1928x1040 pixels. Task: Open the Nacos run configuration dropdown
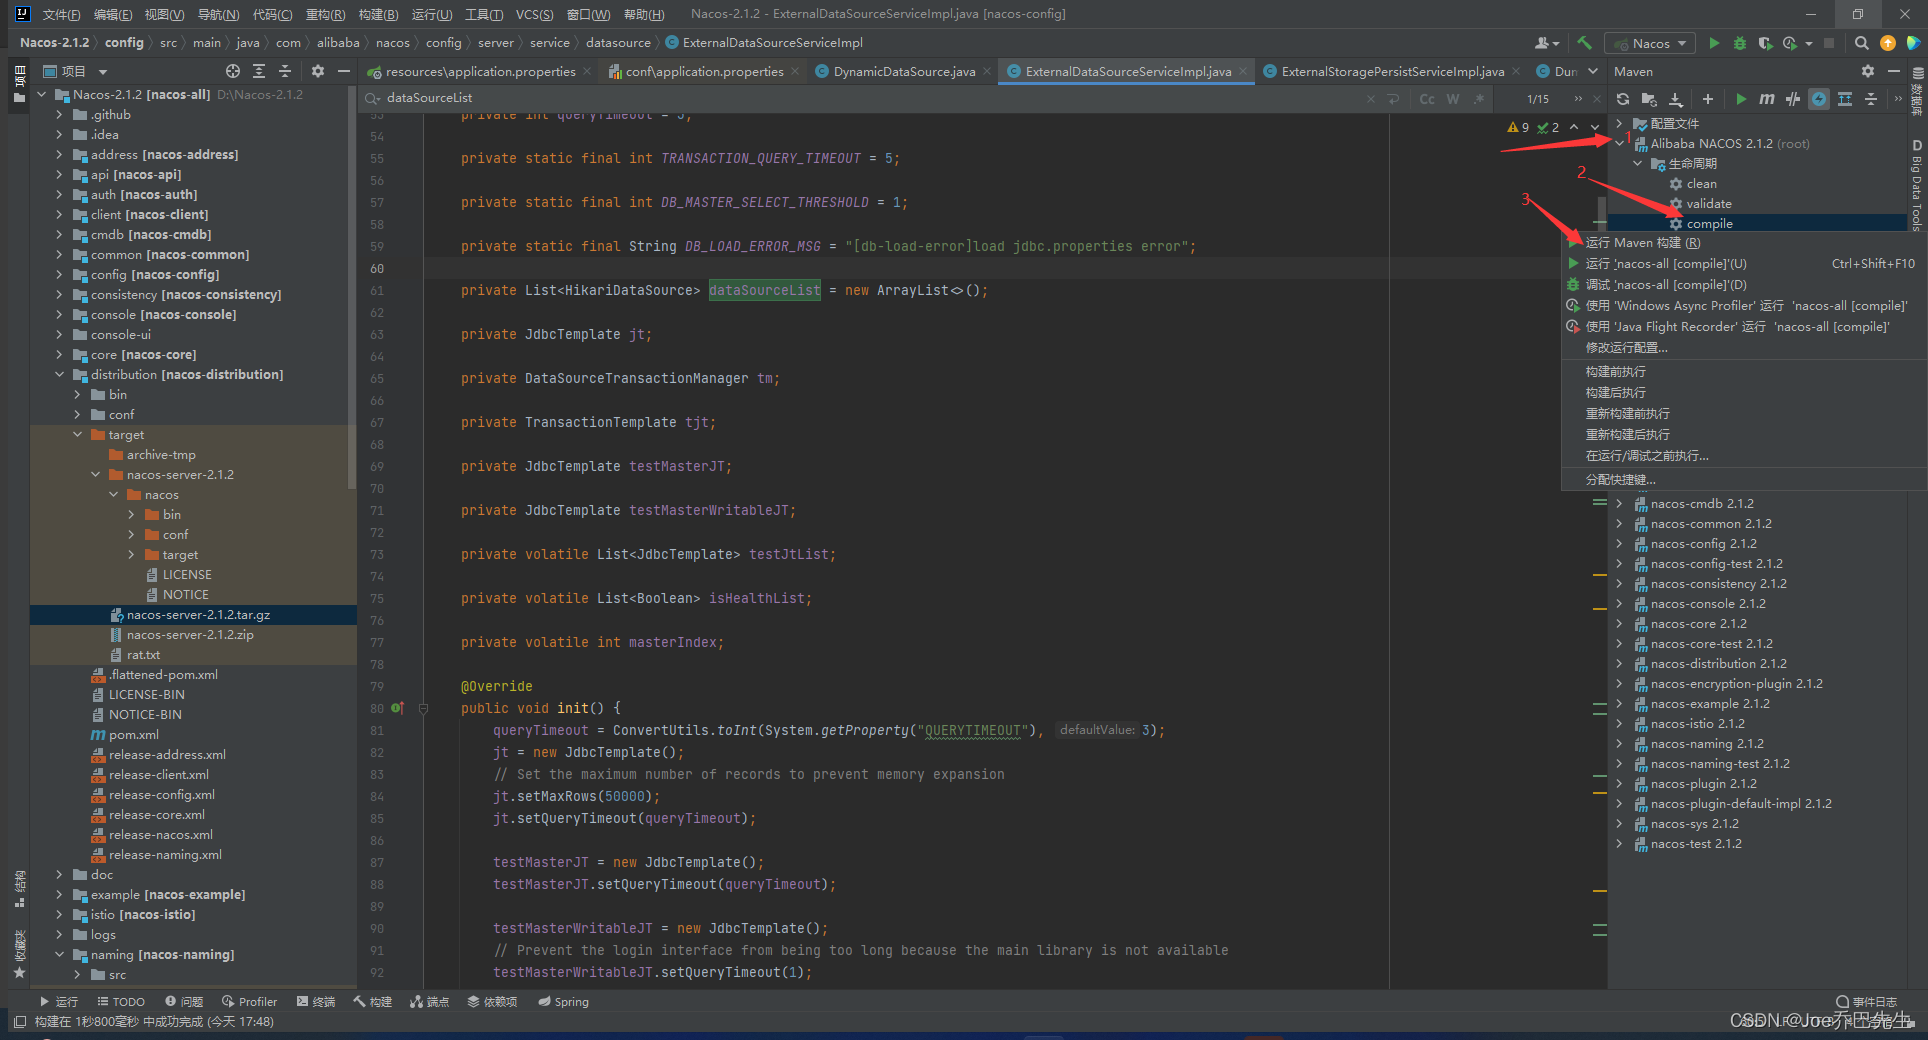pos(1650,43)
